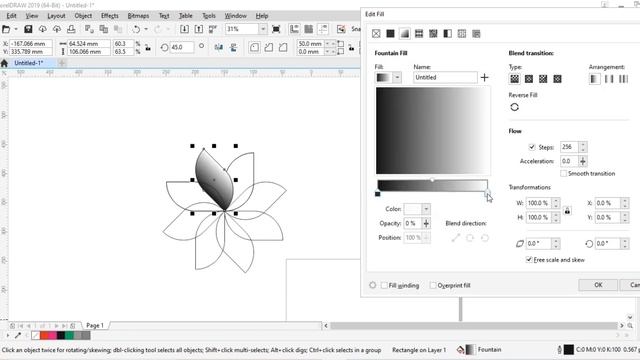The height and width of the screenshot is (360, 640).
Task: Expand the Undo history dropdown arrow
Action: [x=146, y=29]
